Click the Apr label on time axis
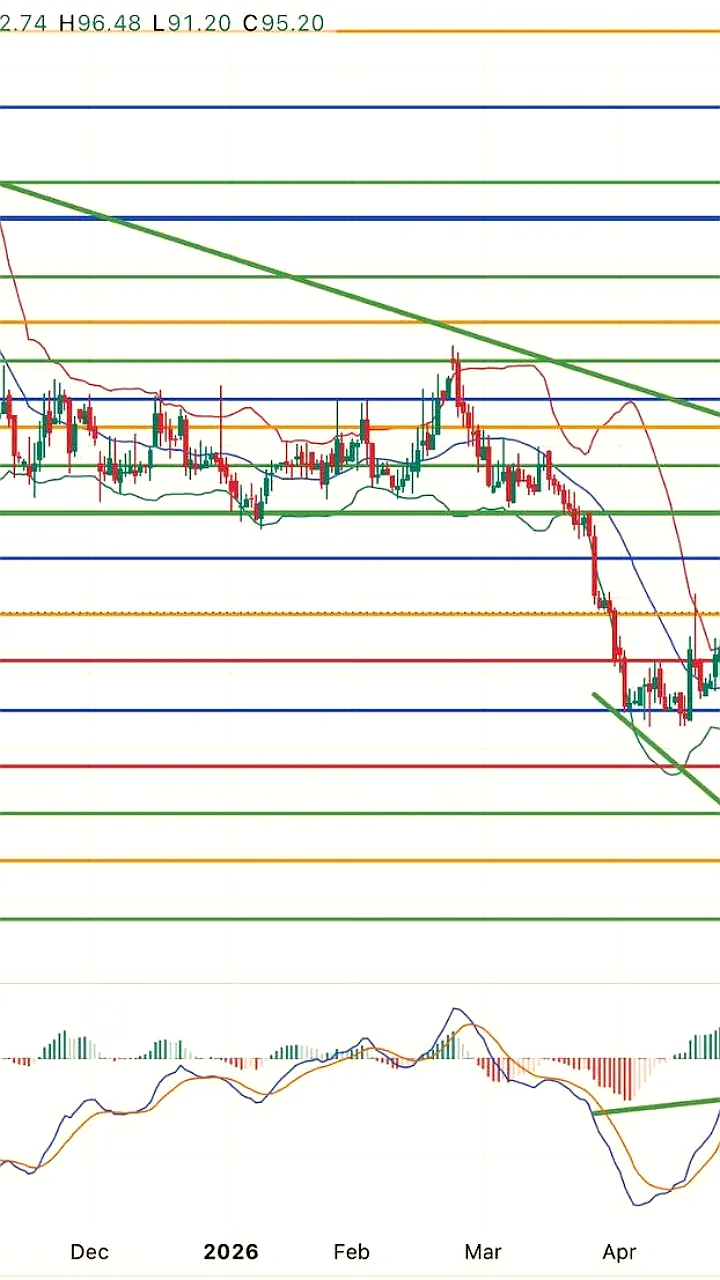The image size is (720, 1280). (620, 1252)
